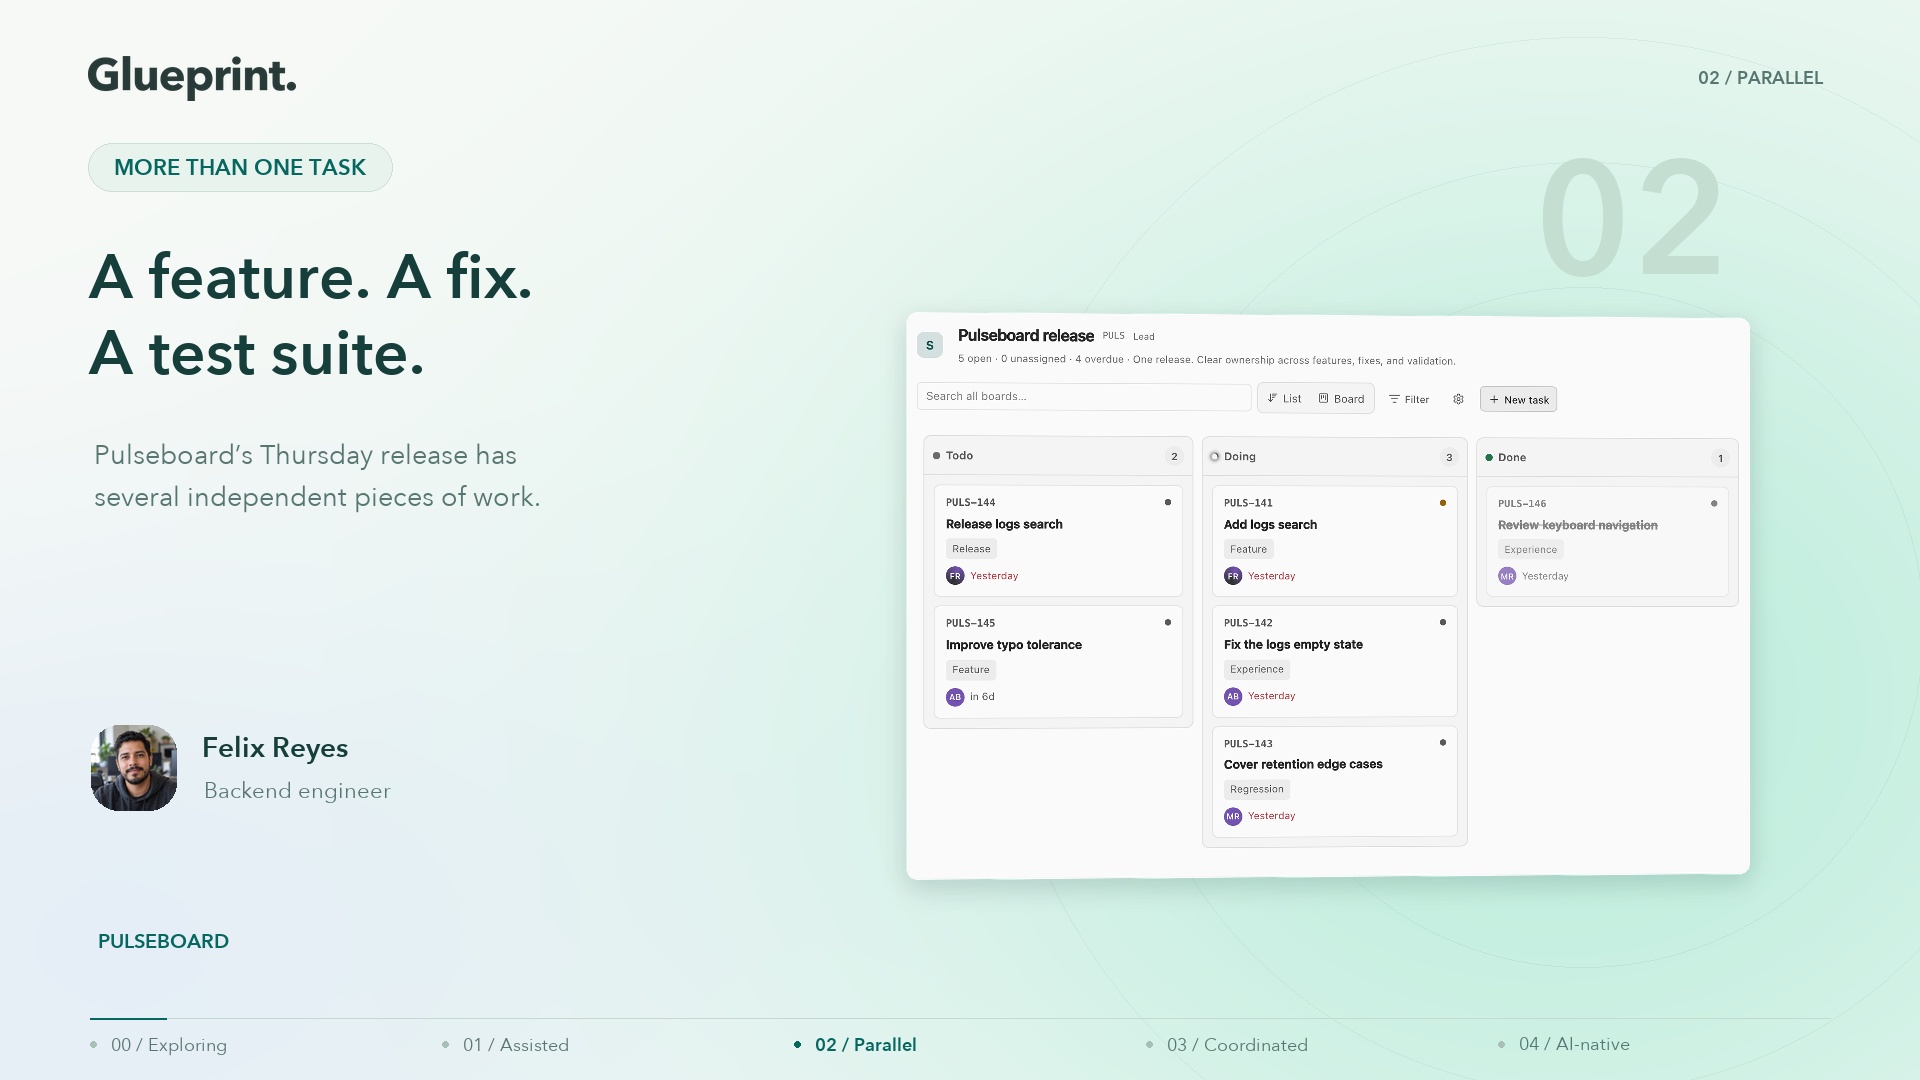Open the Filter options
This screenshot has height=1080, width=1920.
coord(1409,399)
